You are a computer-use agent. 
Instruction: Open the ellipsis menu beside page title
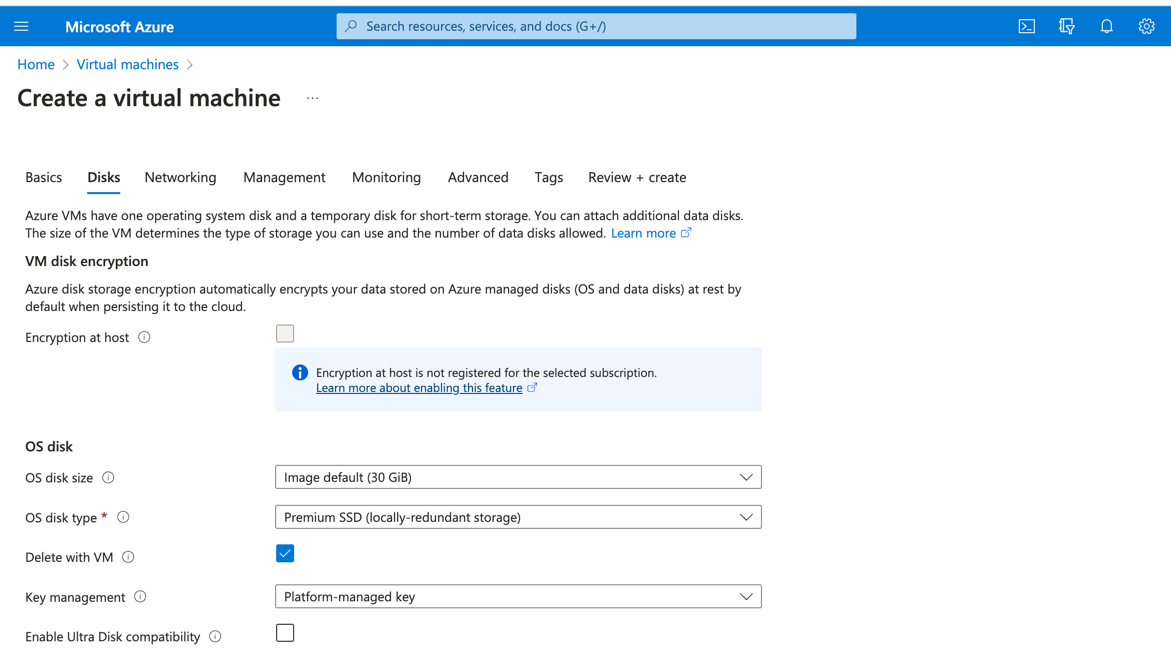312,98
